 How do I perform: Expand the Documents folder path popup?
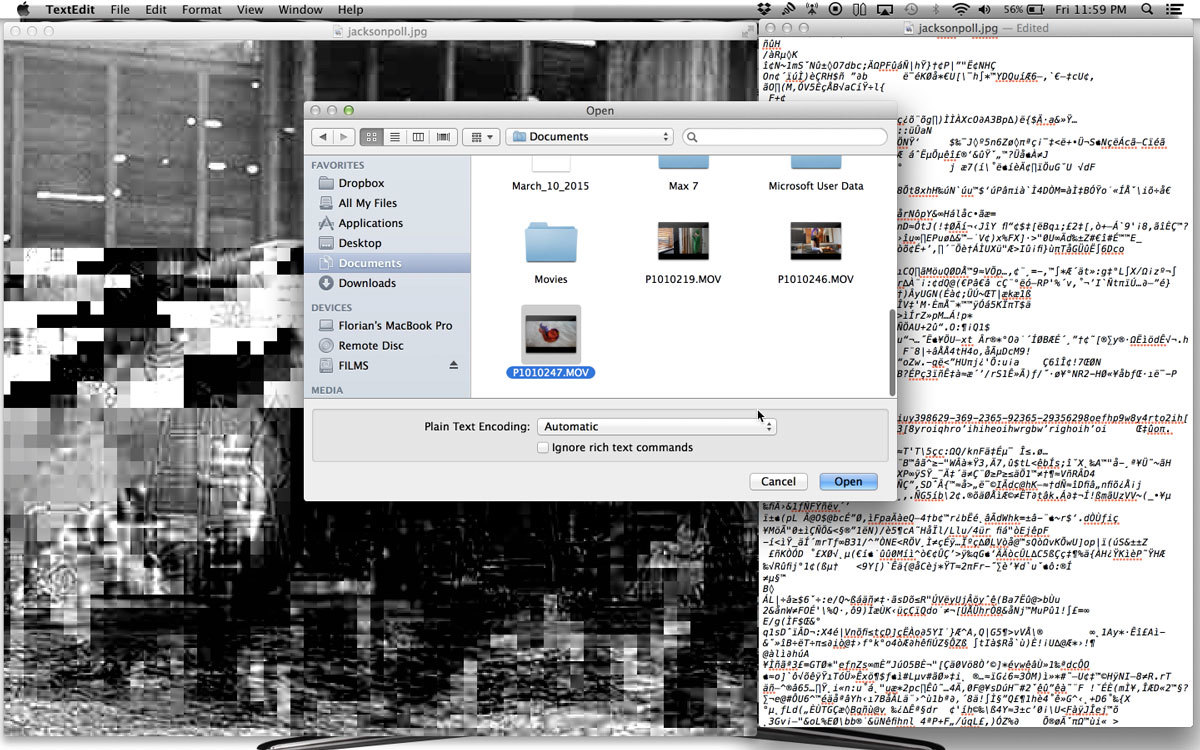589,136
